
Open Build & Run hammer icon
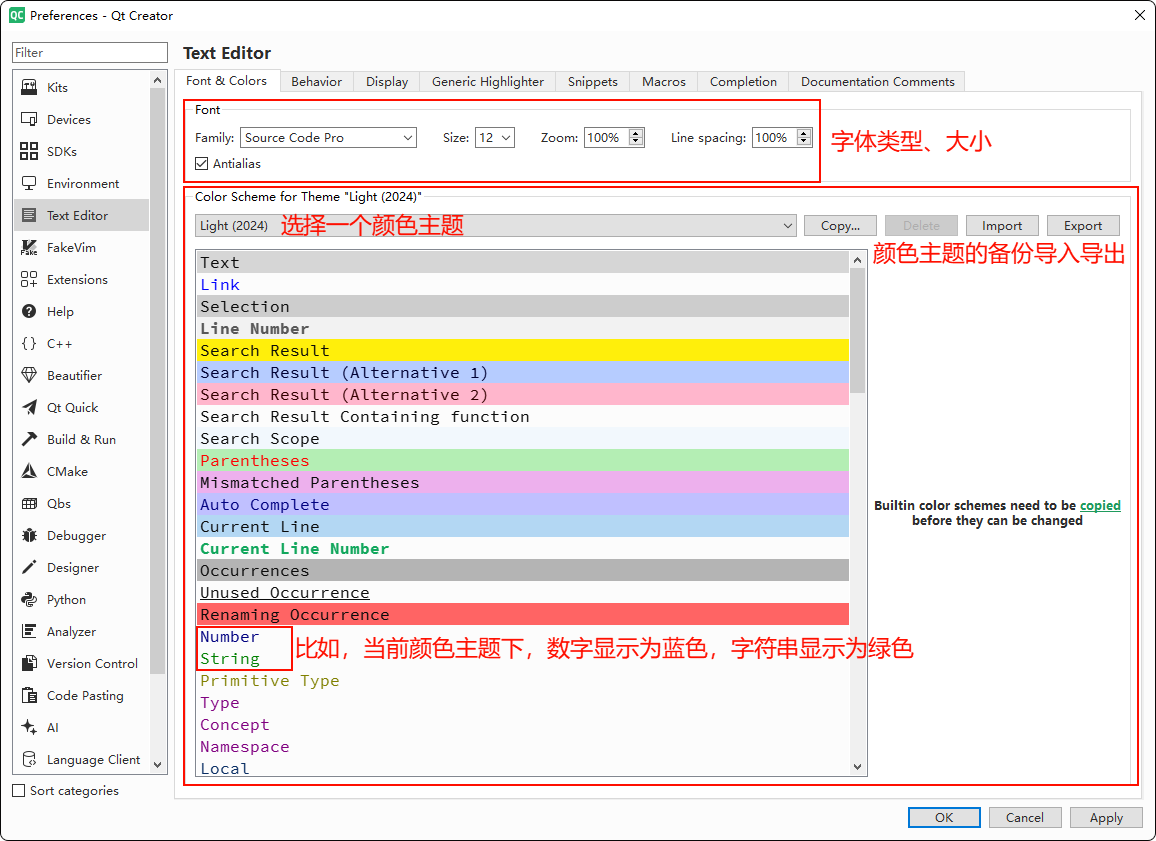[x=29, y=439]
